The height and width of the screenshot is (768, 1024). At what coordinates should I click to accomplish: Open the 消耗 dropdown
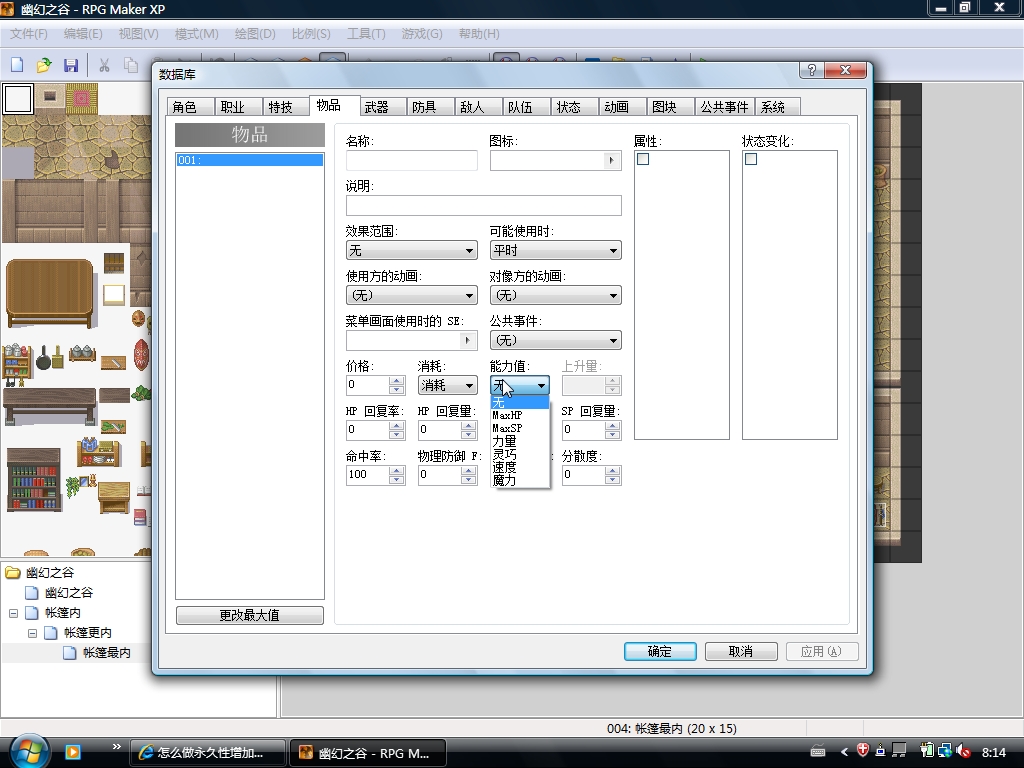[447, 385]
